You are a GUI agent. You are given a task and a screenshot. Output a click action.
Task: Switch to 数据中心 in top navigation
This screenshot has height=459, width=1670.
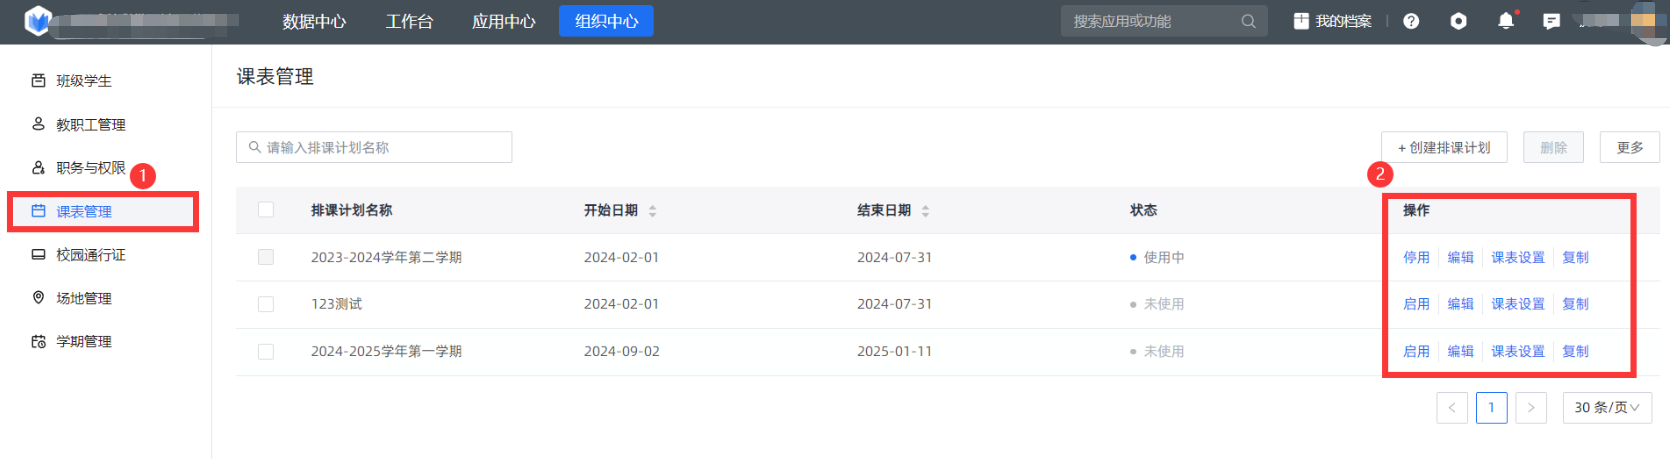(314, 21)
